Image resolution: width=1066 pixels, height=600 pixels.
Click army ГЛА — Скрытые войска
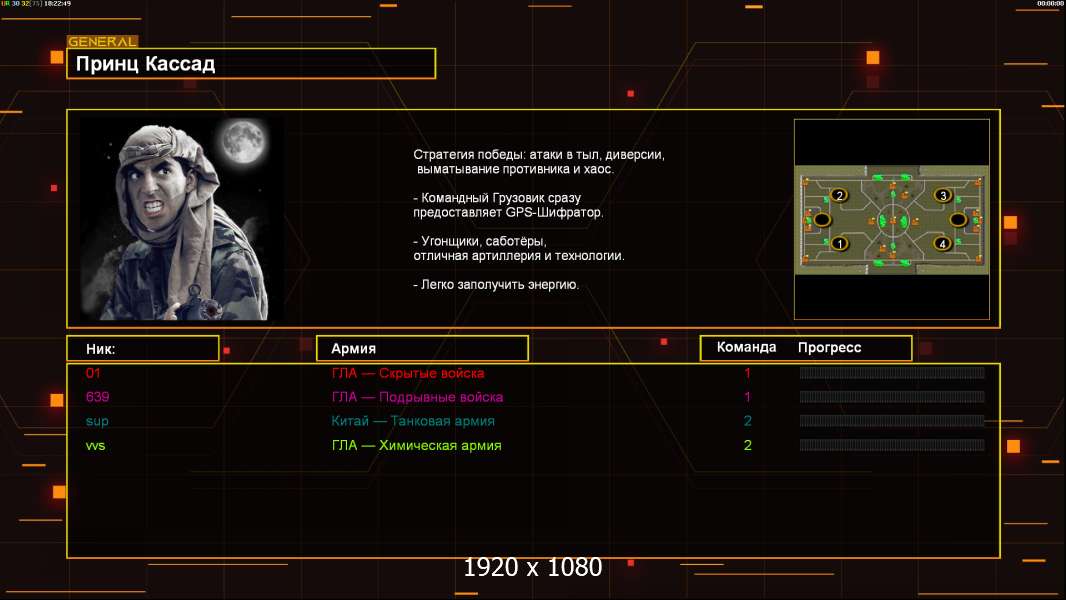pyautogui.click(x=408, y=373)
